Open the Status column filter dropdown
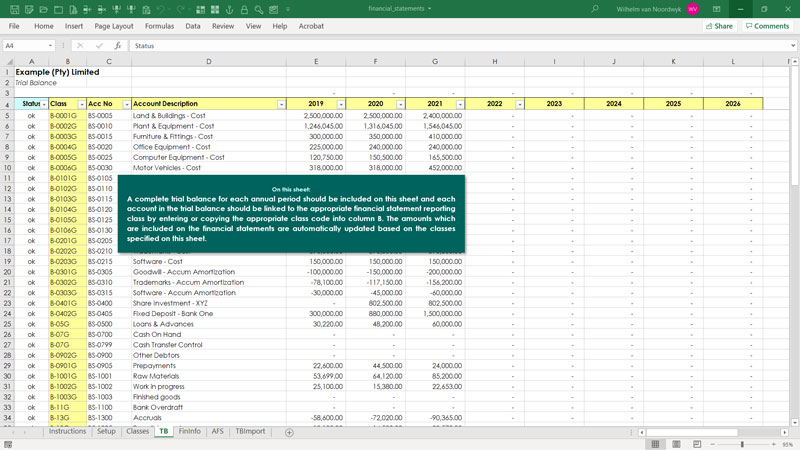 [44, 104]
